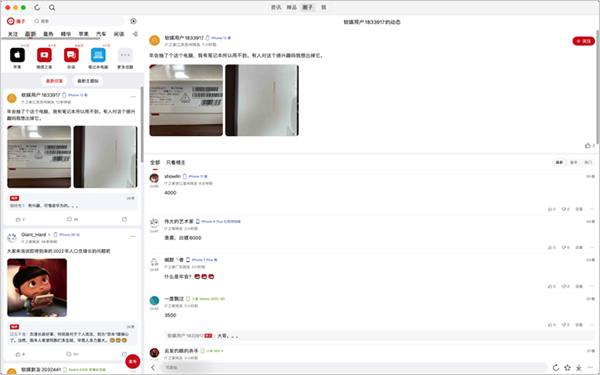Click the refresh icon in the title bar
This screenshot has width=600, height=375.
[x=37, y=7]
